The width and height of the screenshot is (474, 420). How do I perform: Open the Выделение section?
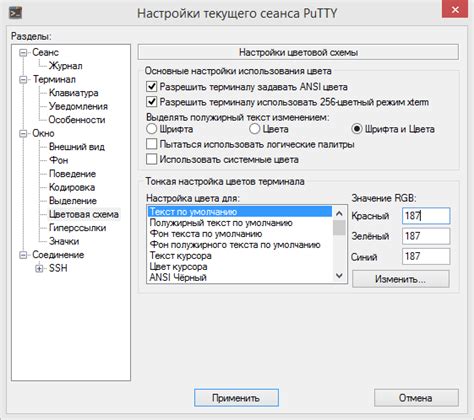[x=73, y=201]
